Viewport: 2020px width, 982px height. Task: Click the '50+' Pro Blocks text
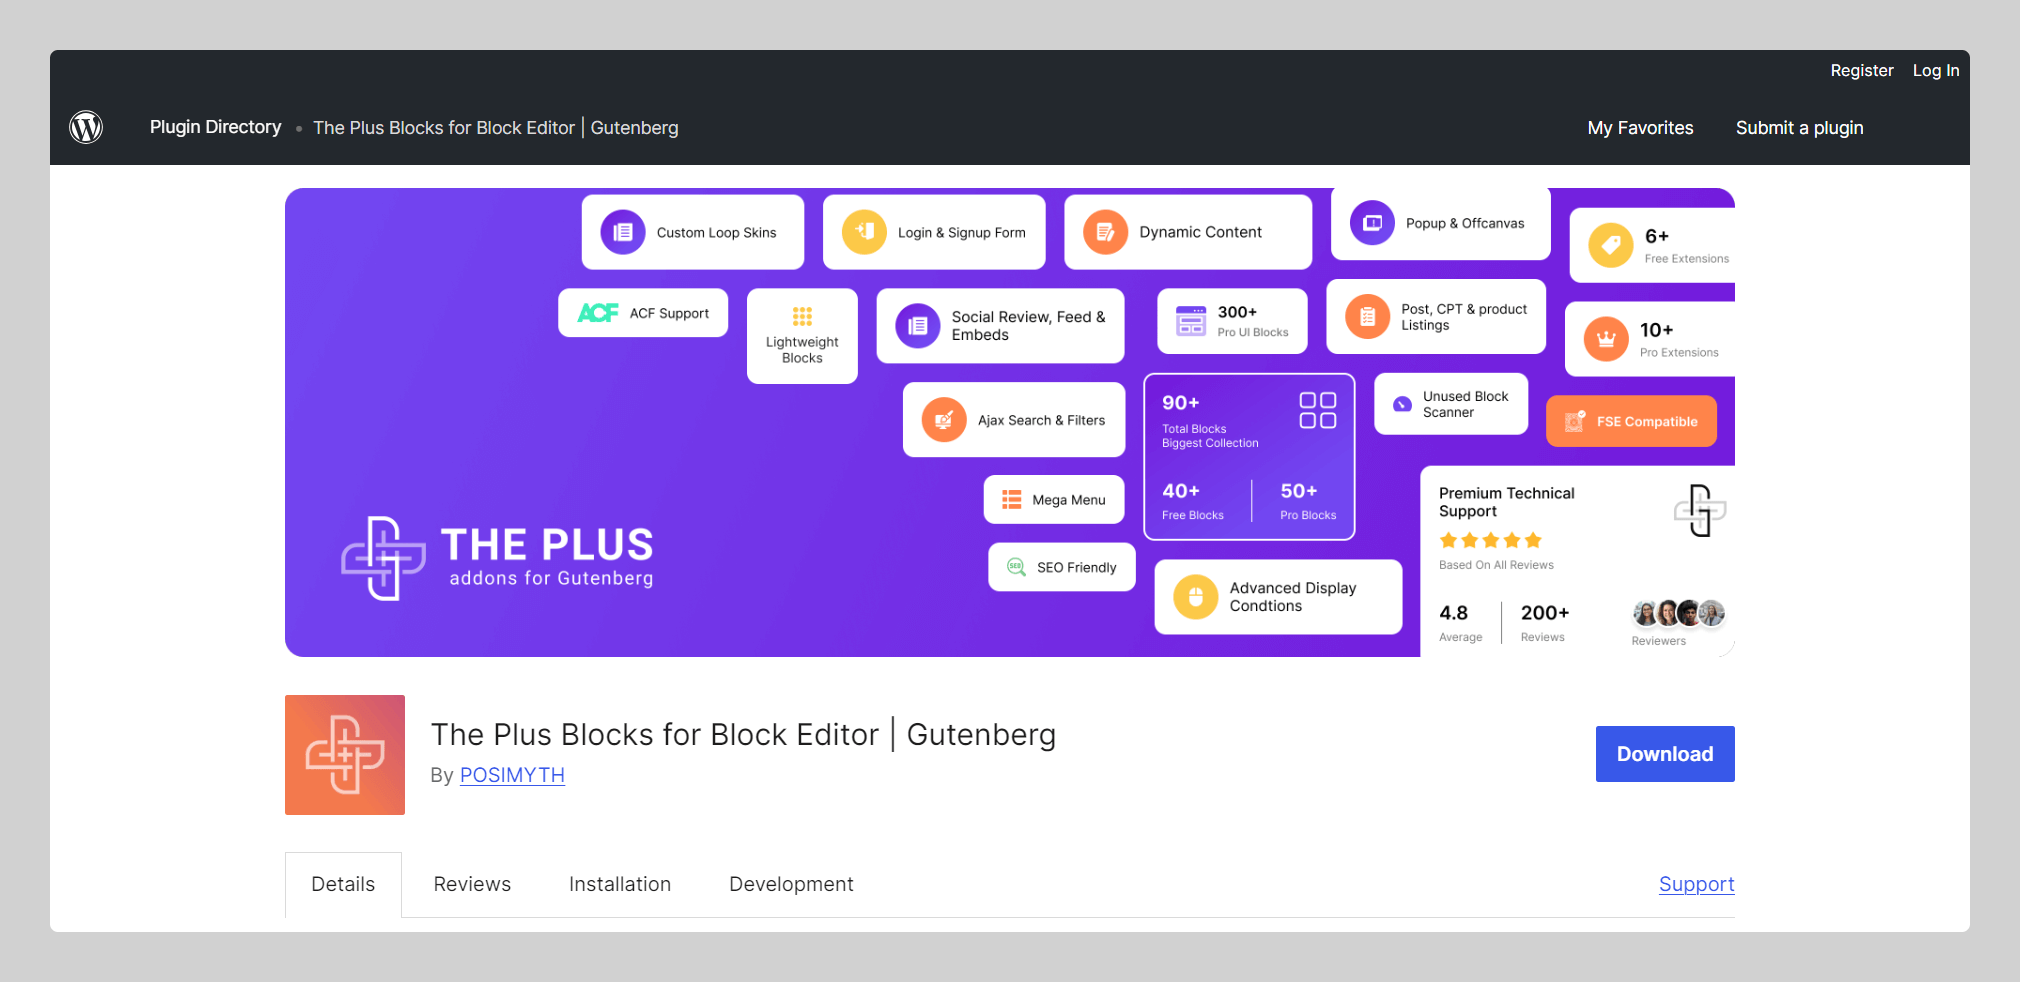[1299, 491]
